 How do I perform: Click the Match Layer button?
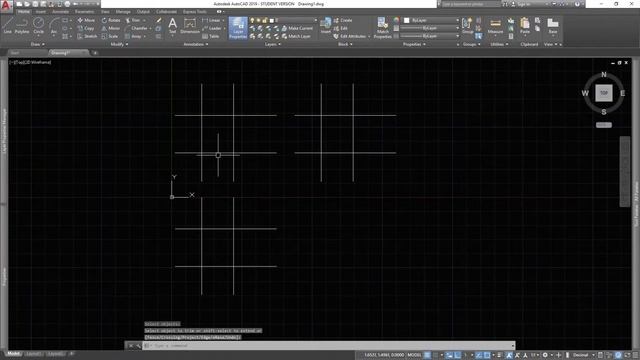coord(296,36)
